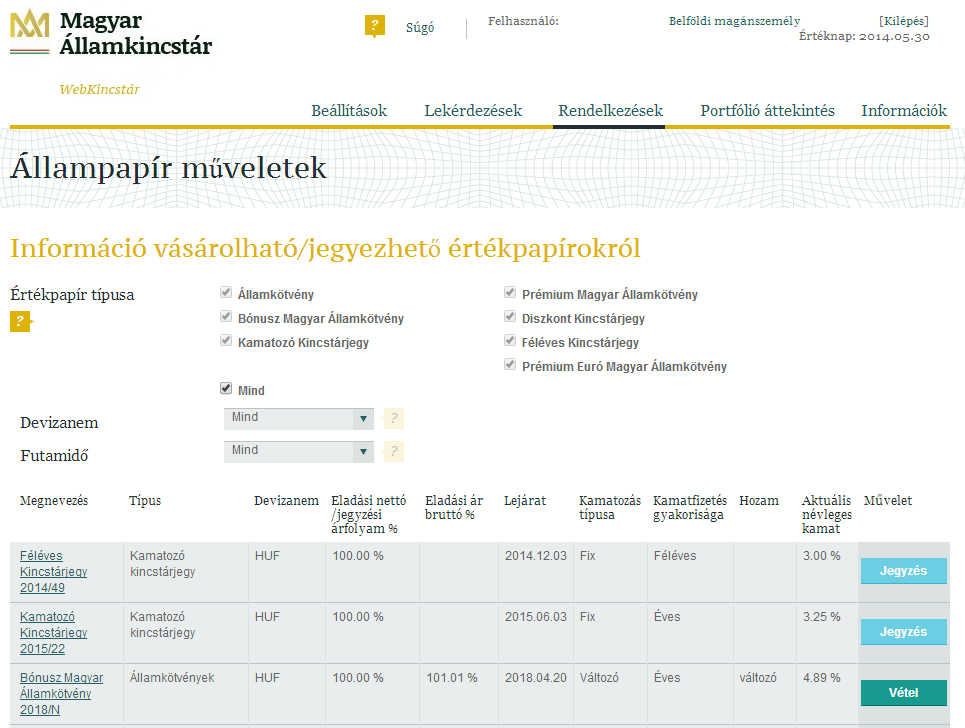
Task: Click the Súgó help link
Action: point(420,28)
